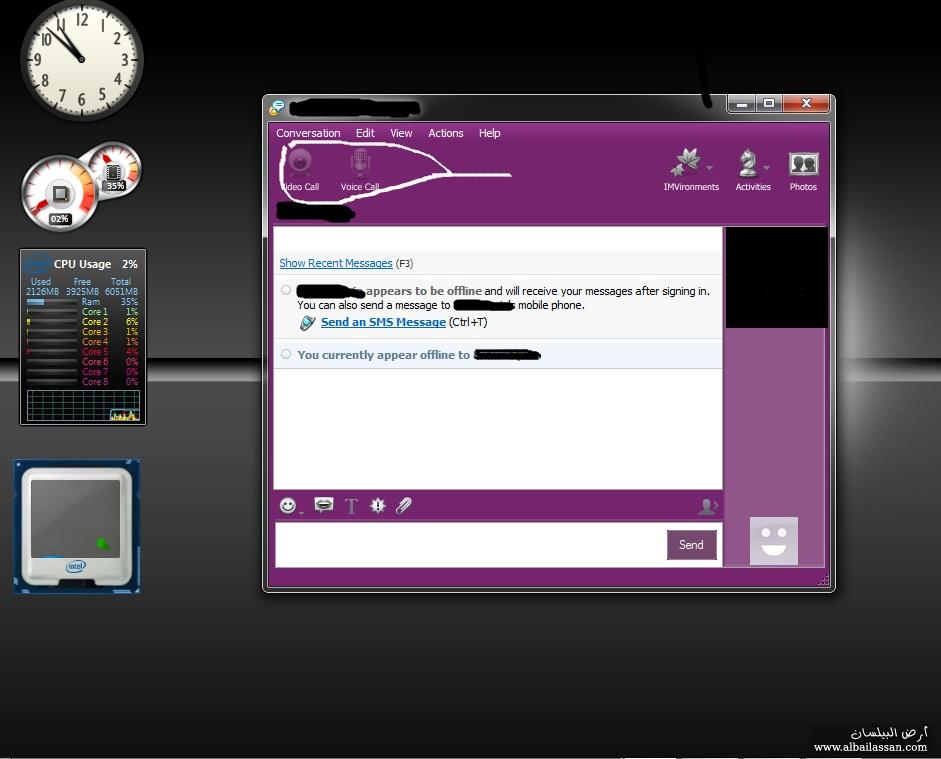Viewport: 941px width, 759px height.
Task: Expand the IMVironments dropdown arrow
Action: click(x=709, y=167)
